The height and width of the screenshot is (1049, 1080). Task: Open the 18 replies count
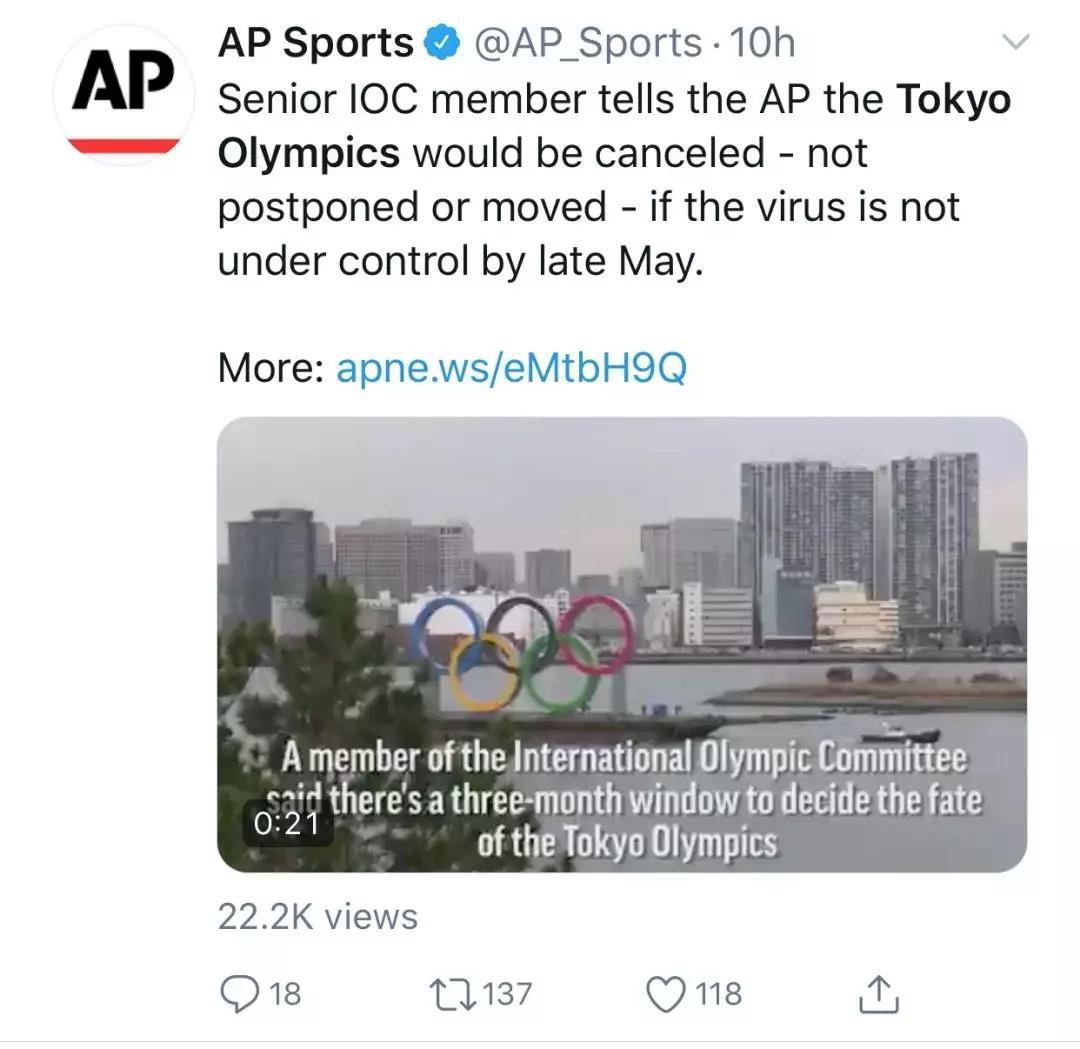(x=285, y=993)
